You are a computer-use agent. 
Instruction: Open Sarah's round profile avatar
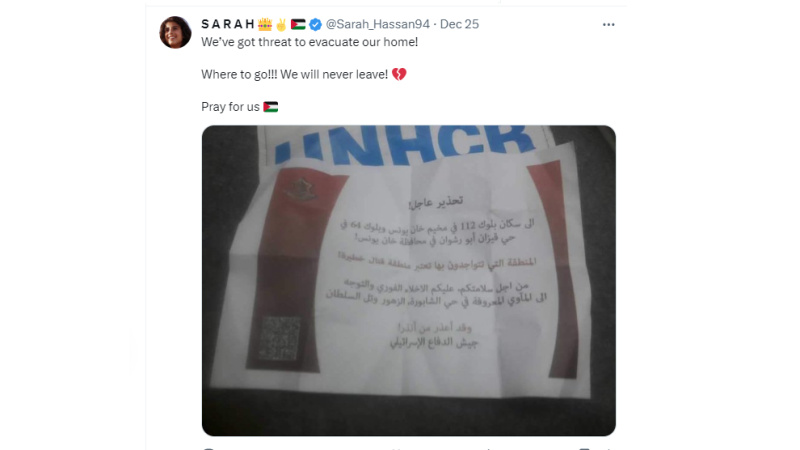tap(175, 32)
